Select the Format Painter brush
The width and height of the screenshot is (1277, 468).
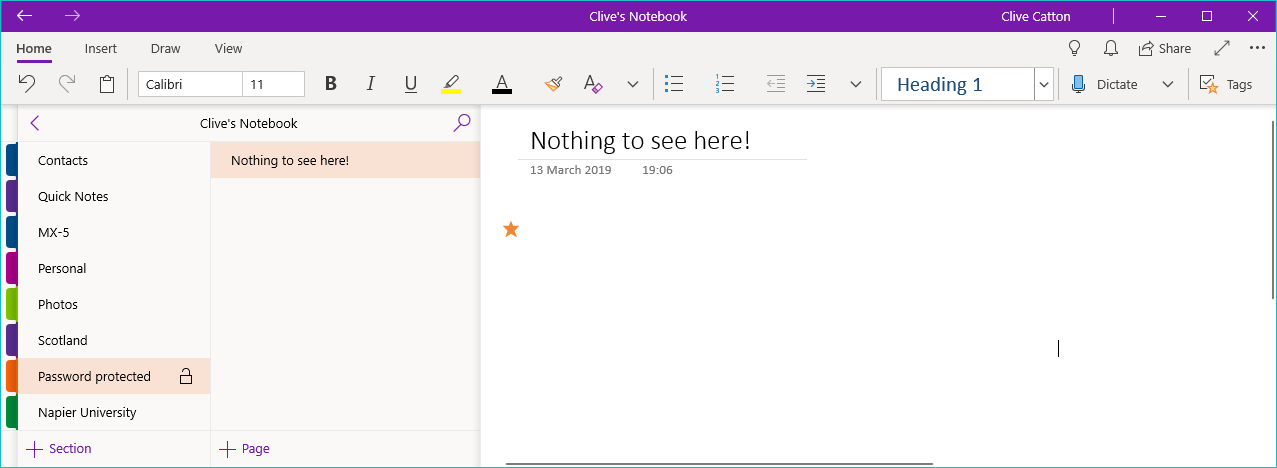tap(553, 84)
